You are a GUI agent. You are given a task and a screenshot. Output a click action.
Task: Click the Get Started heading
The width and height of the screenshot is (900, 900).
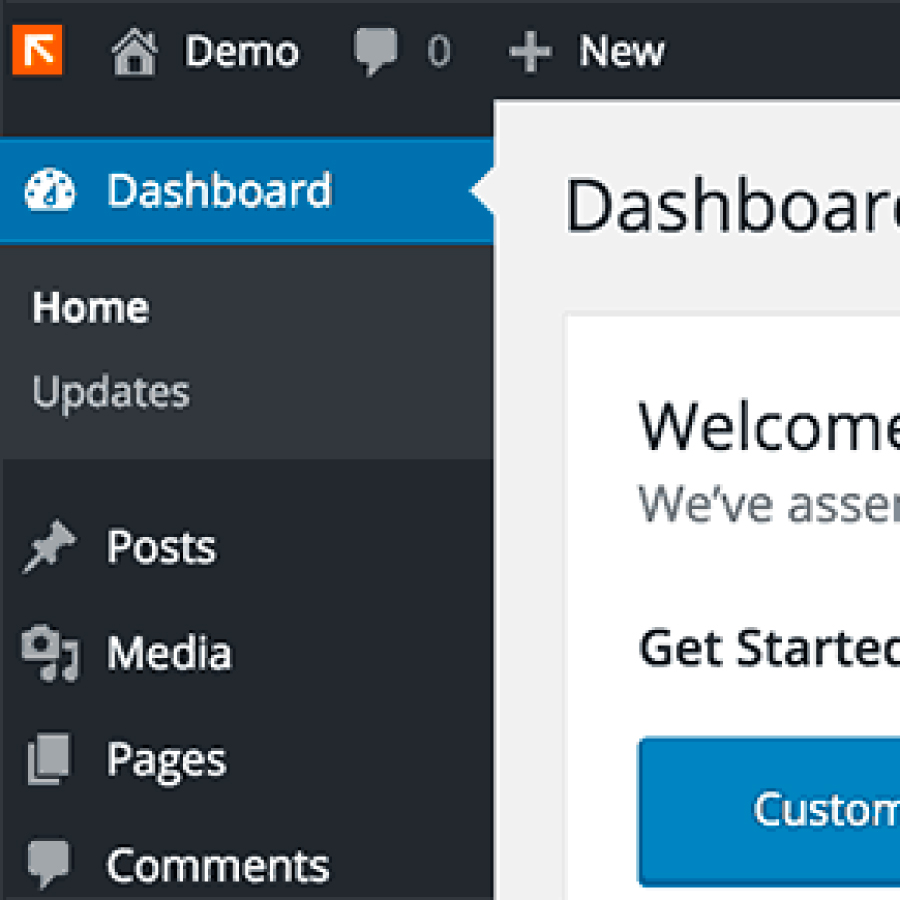click(x=769, y=649)
